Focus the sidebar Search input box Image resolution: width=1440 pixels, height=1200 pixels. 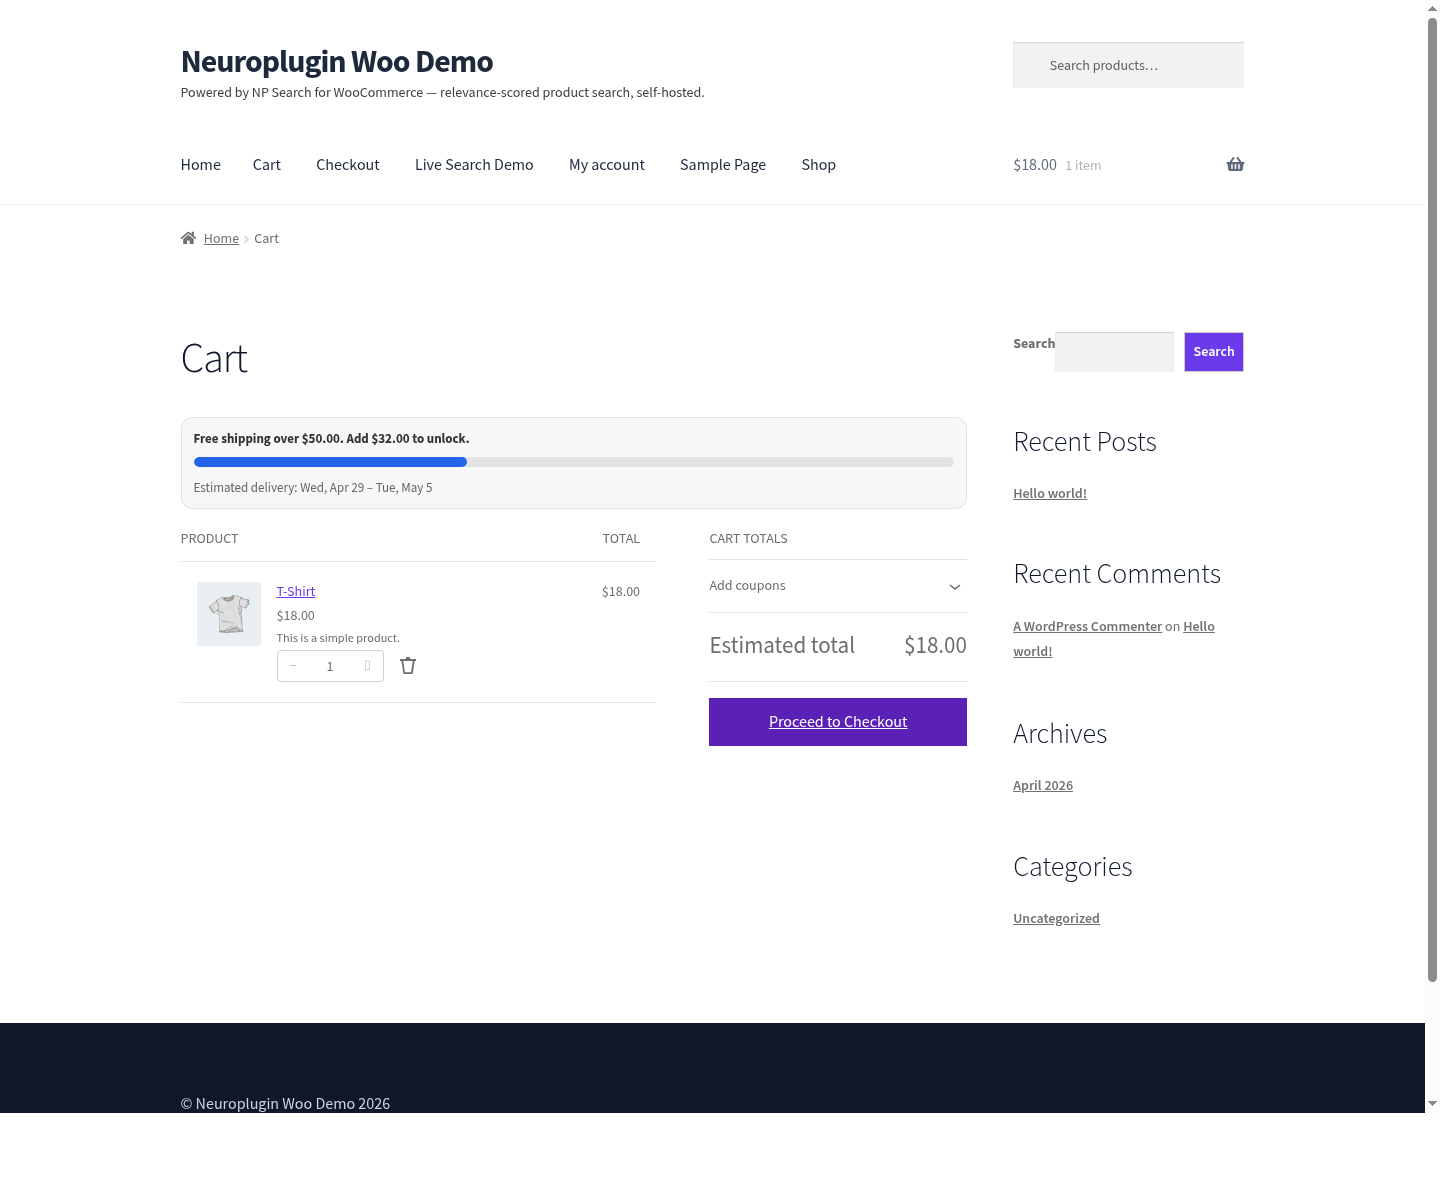tap(1114, 352)
